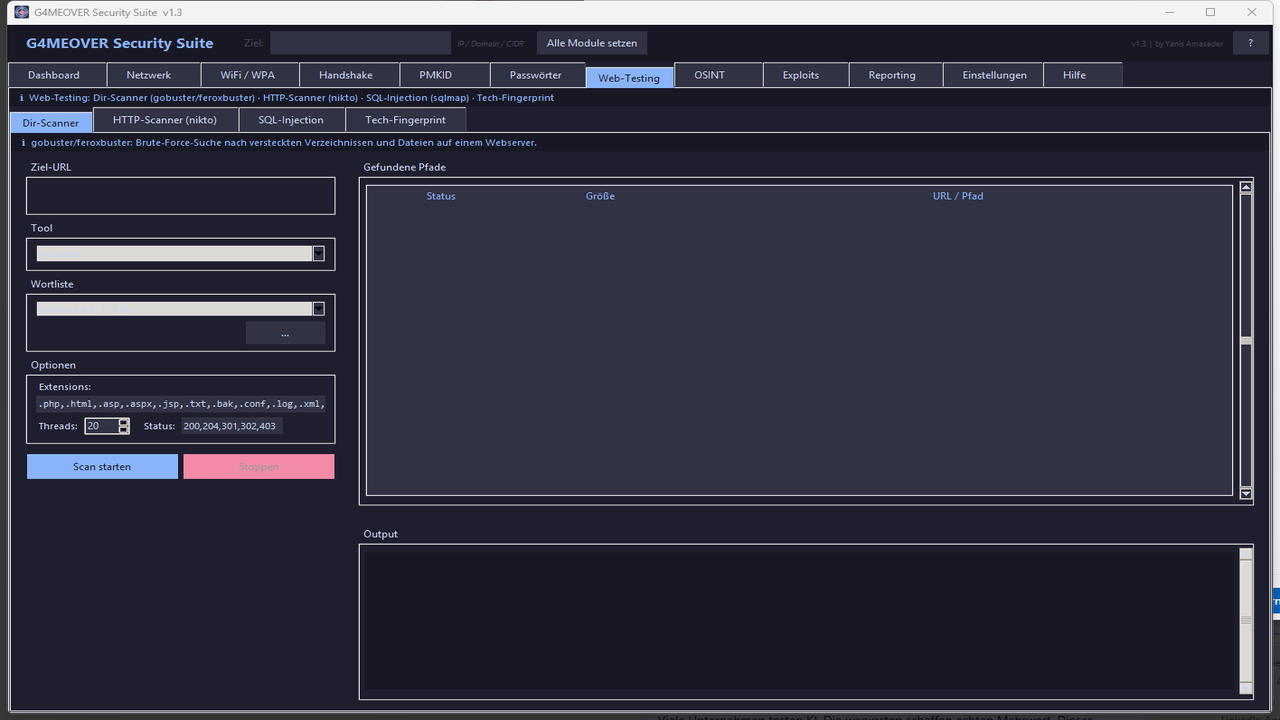Minimize the G4MEOVER window

[1169, 12]
